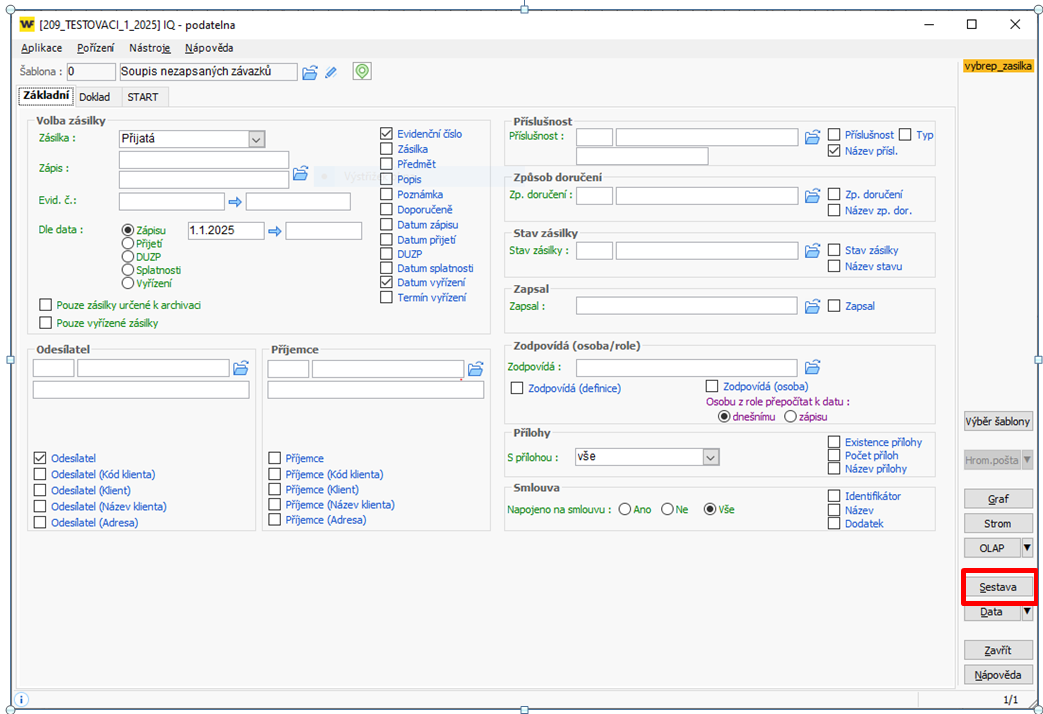This screenshot has height=714, width=1043.
Task: Check the Zodpovídá (definice) checkbox
Action: coord(517,388)
